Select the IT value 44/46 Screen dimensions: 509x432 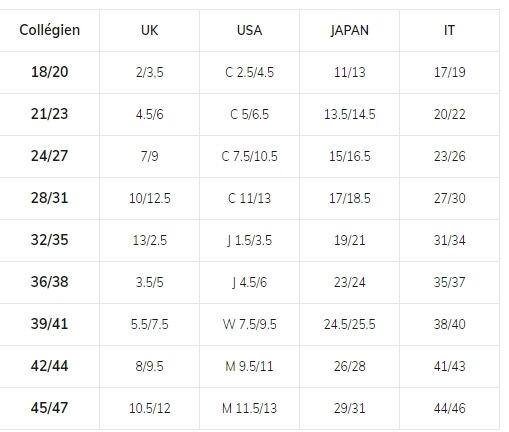pos(449,408)
